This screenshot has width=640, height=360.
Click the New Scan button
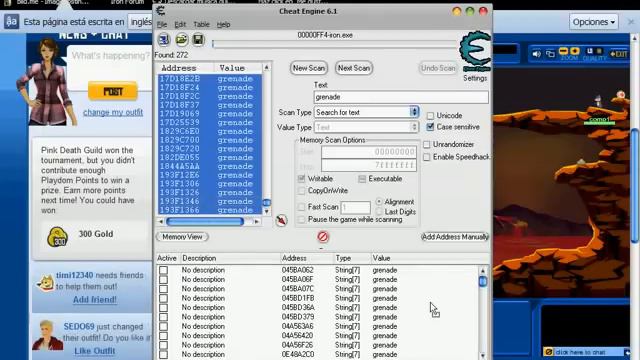point(309,68)
